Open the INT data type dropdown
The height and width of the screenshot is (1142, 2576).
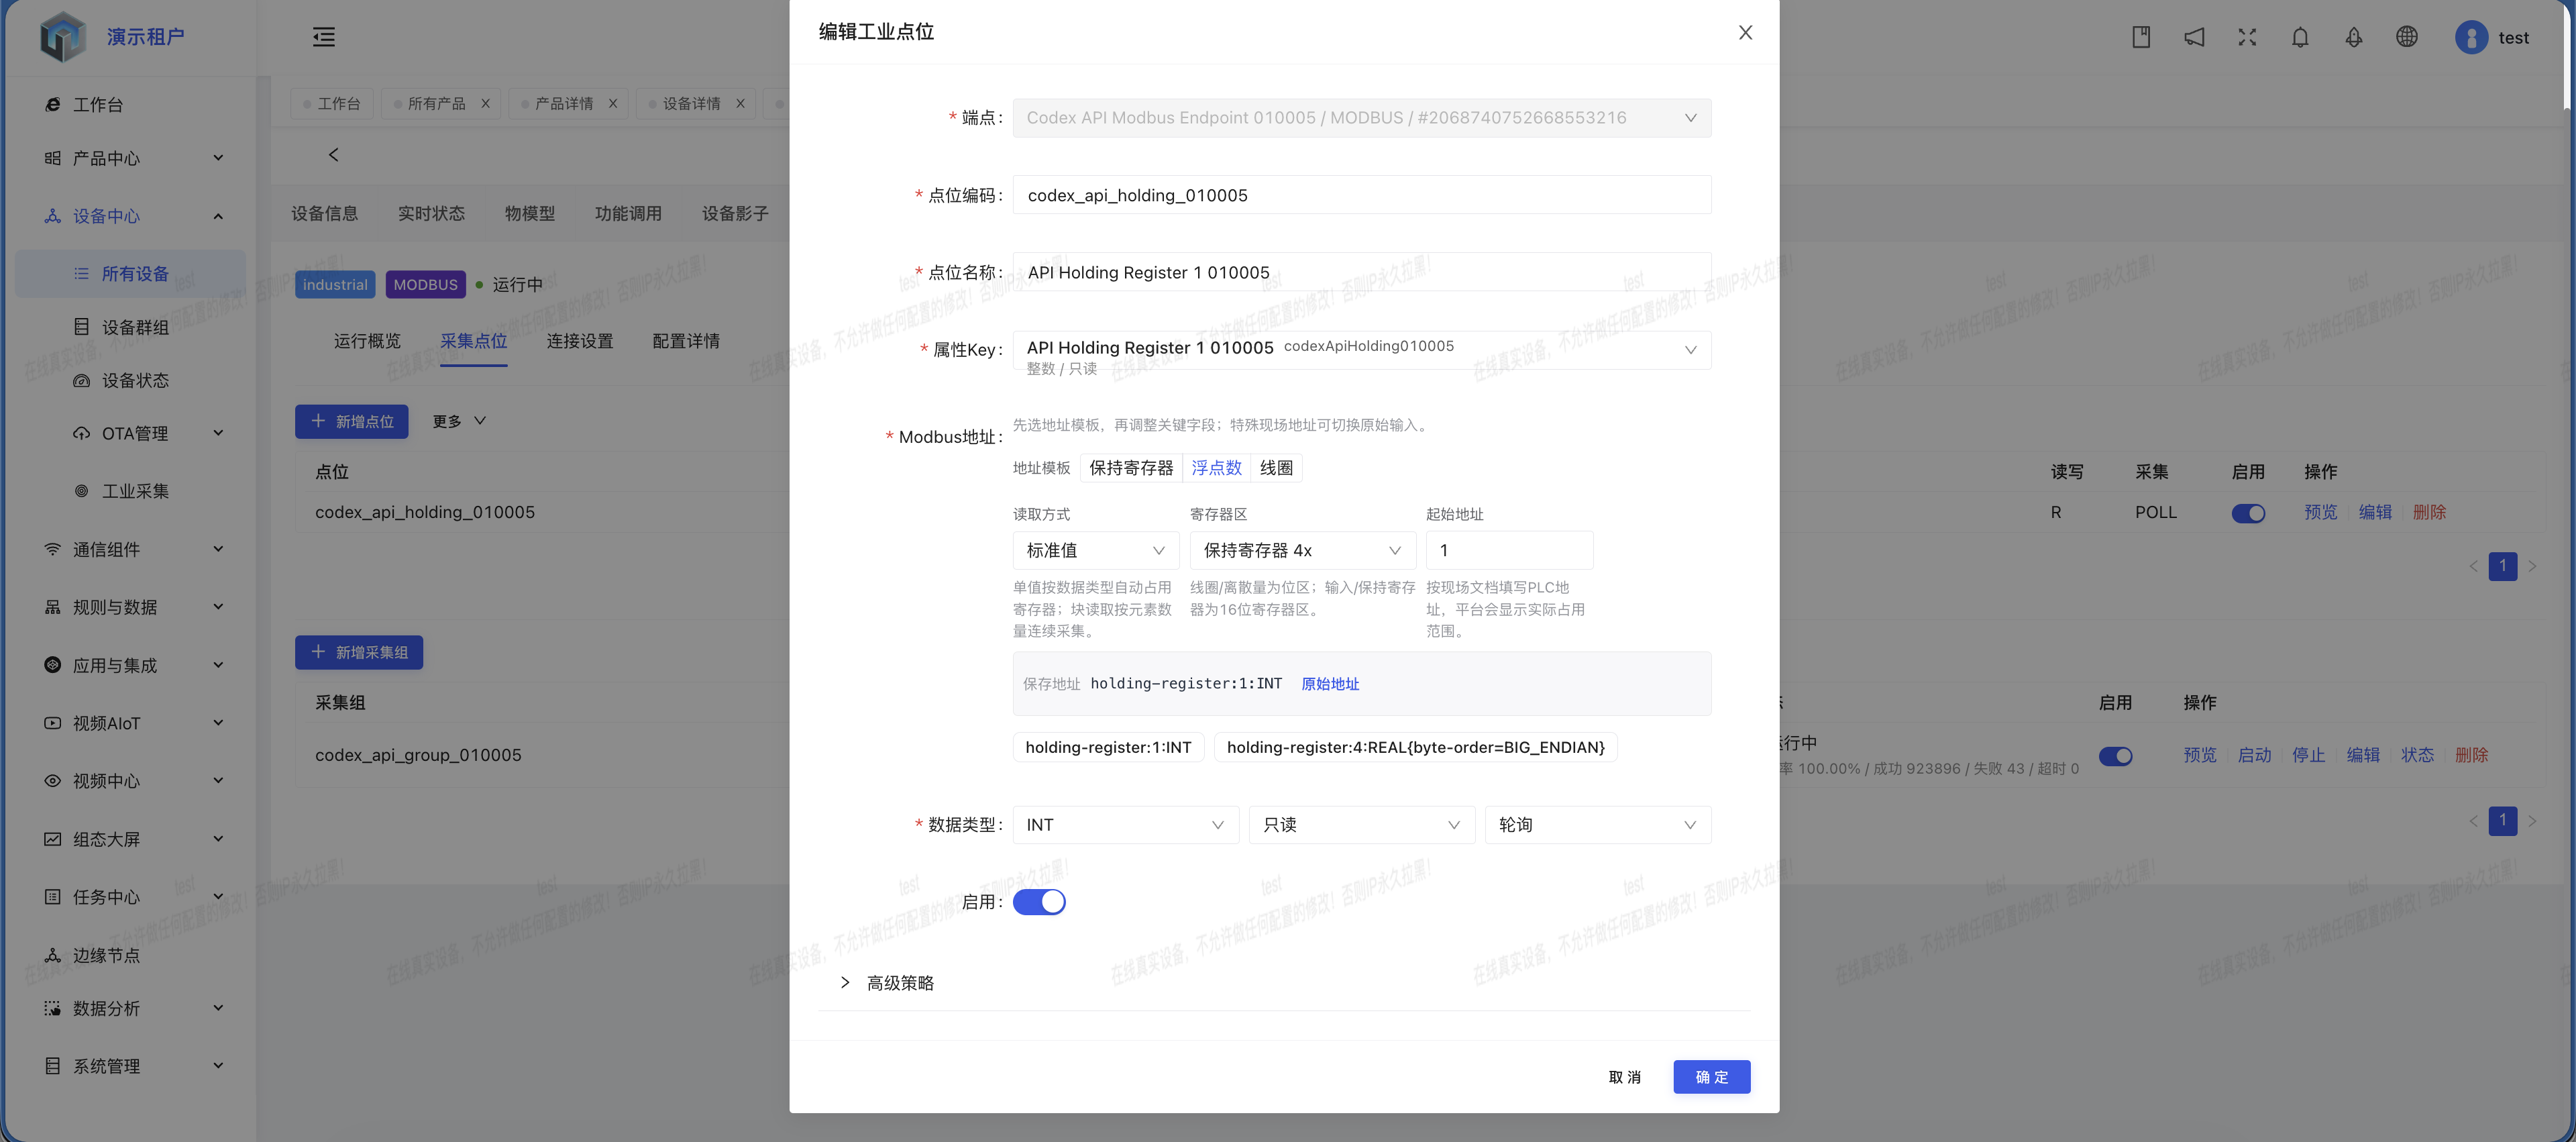point(1125,825)
